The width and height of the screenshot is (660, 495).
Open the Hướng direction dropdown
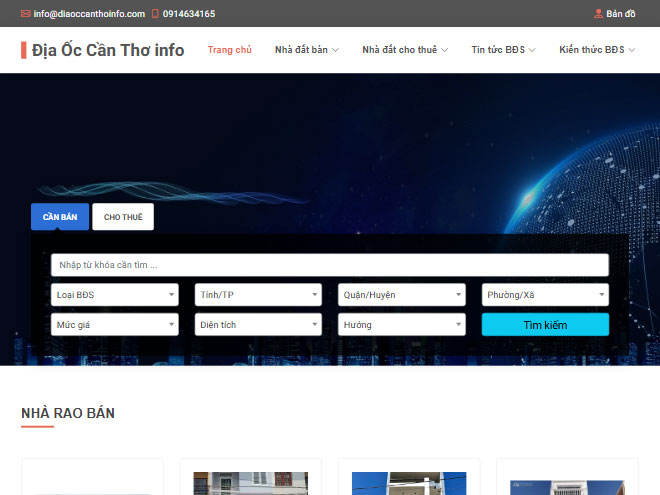pyautogui.click(x=402, y=325)
